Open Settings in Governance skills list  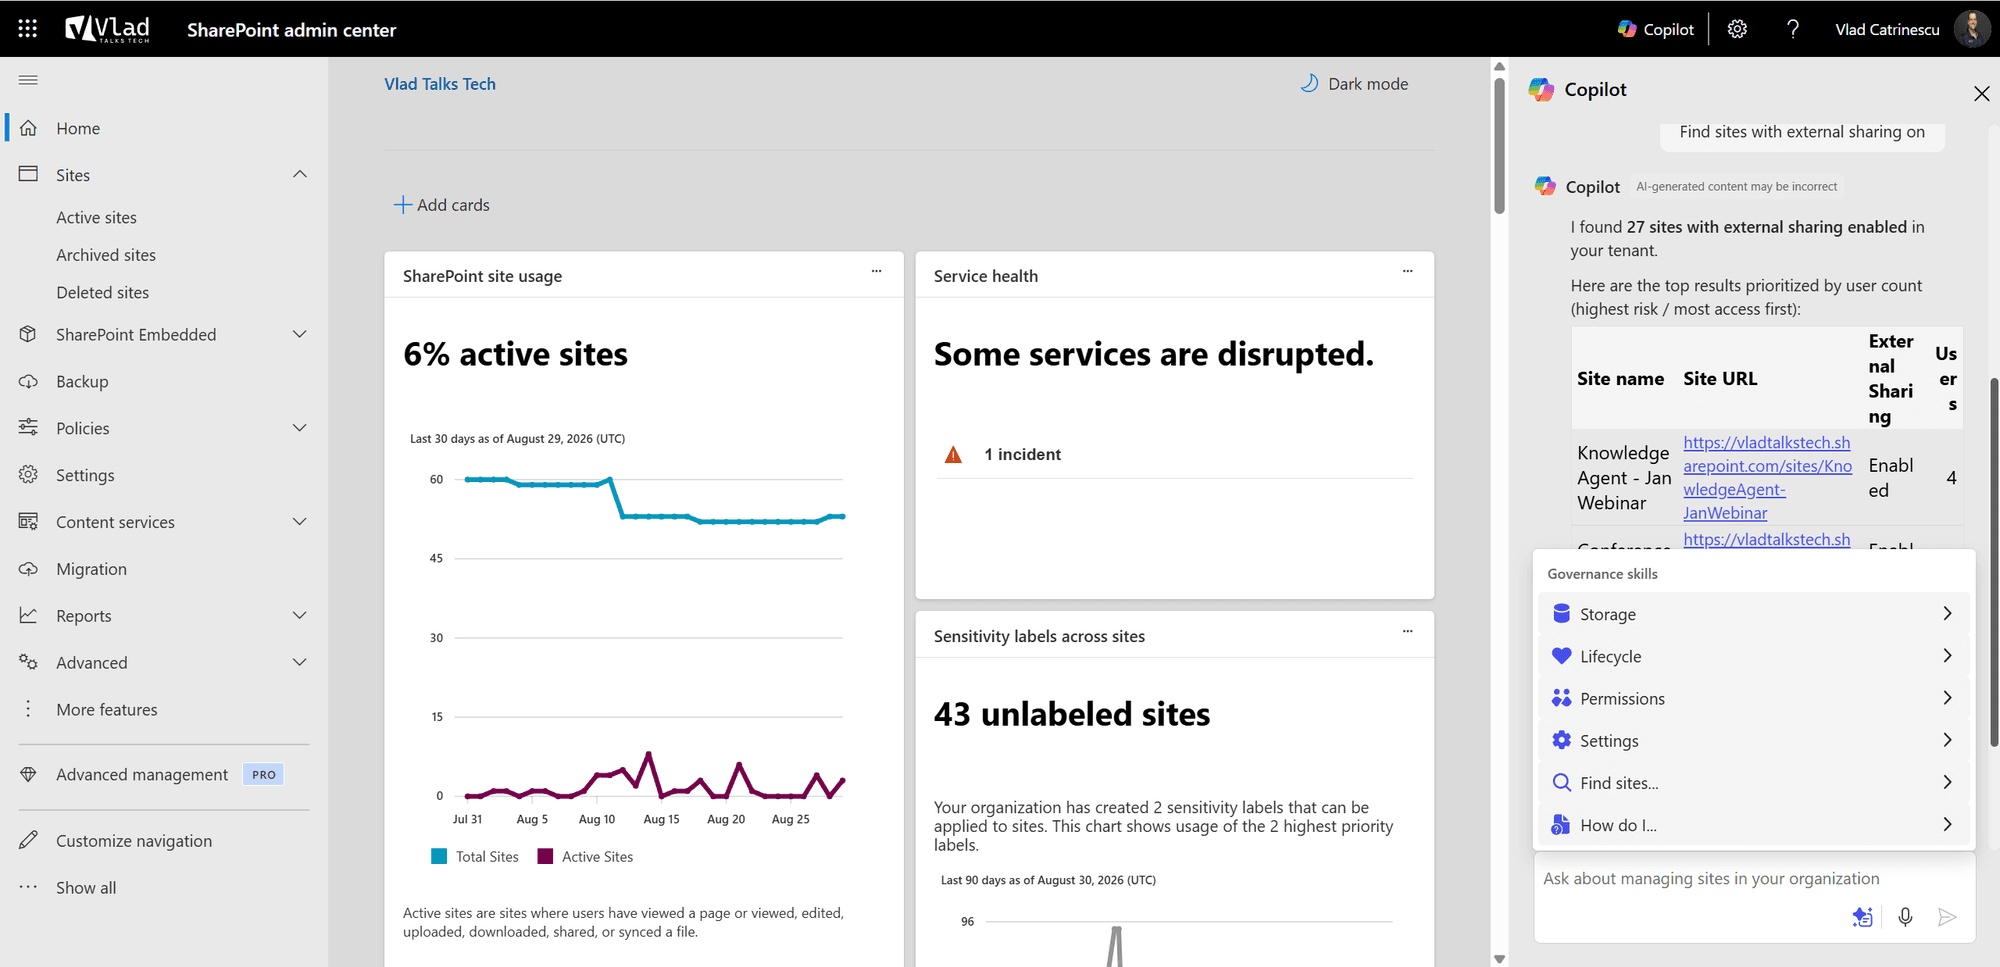(x=1753, y=741)
